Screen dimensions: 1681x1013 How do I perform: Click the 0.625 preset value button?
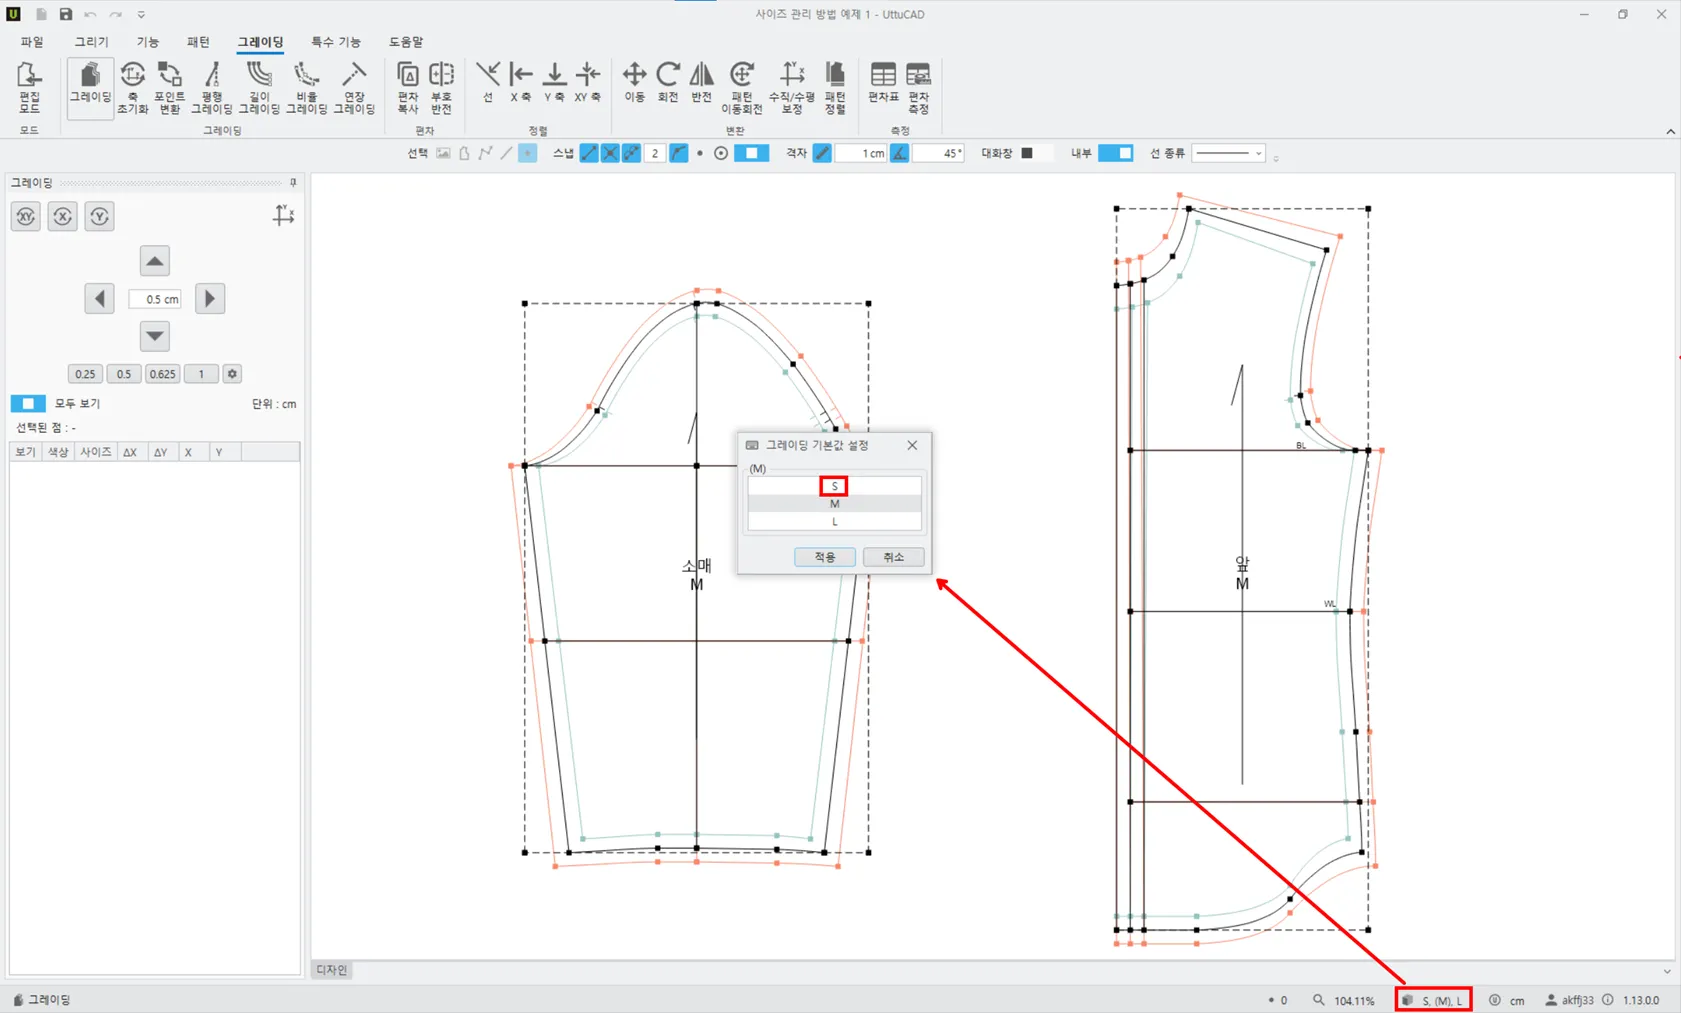click(x=162, y=374)
